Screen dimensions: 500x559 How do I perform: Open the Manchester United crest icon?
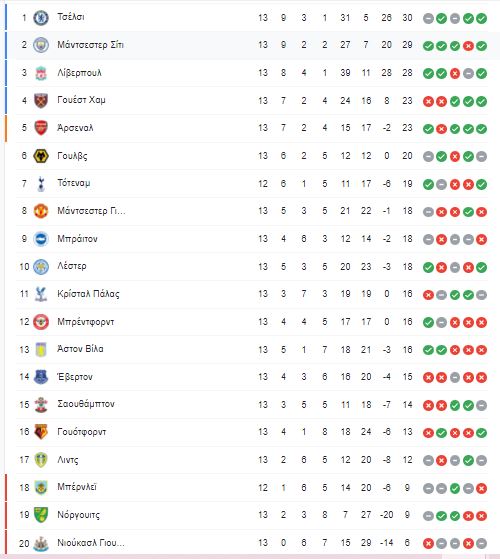41,211
